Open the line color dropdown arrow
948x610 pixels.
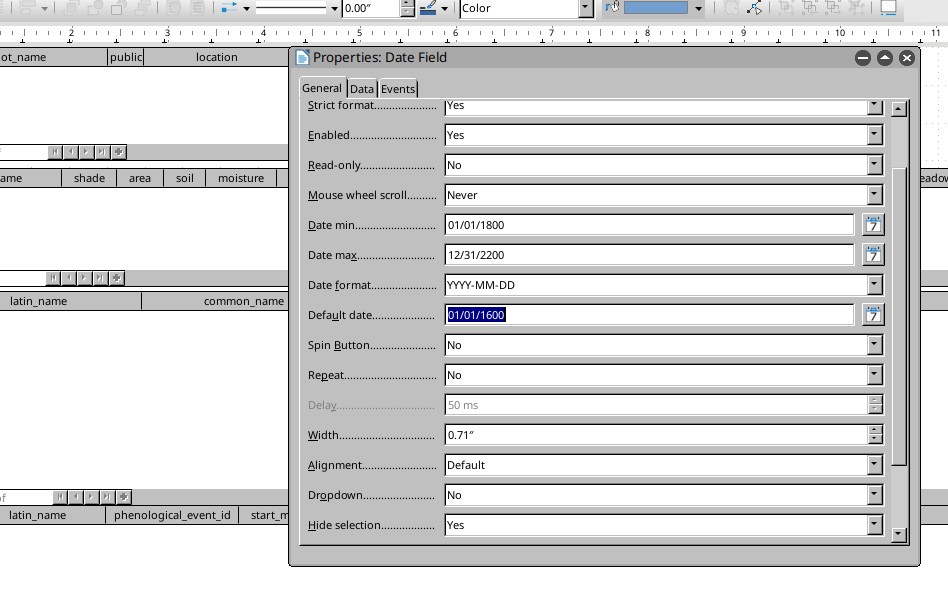click(x=444, y=8)
